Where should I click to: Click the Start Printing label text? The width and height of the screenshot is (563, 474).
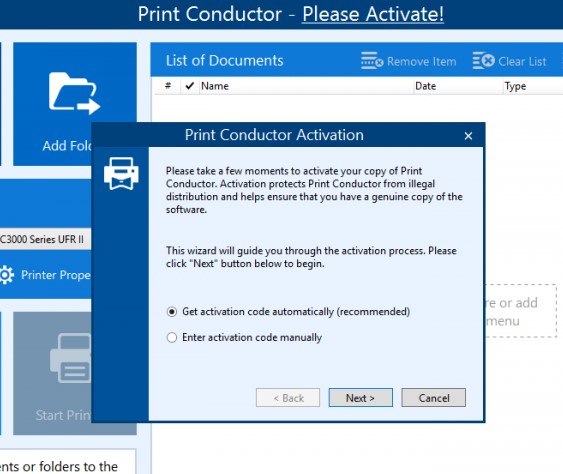click(64, 415)
